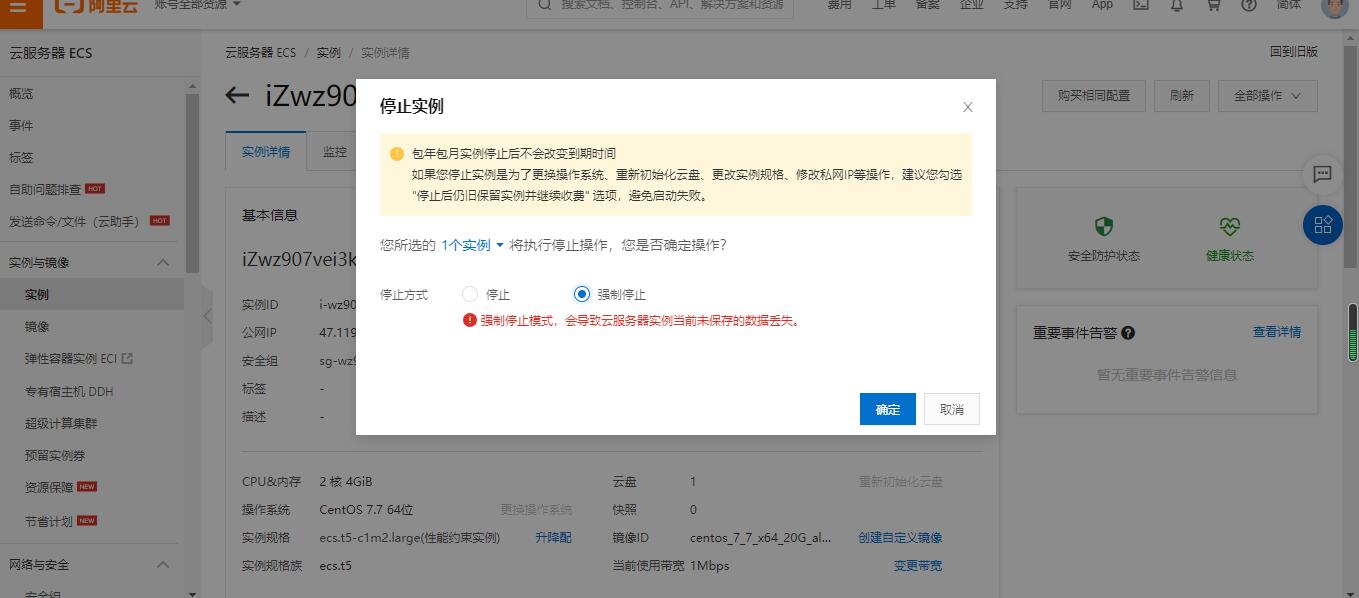Click the 创建自定义镜像 link
Viewport: 1359px width, 598px height.
tap(900, 537)
